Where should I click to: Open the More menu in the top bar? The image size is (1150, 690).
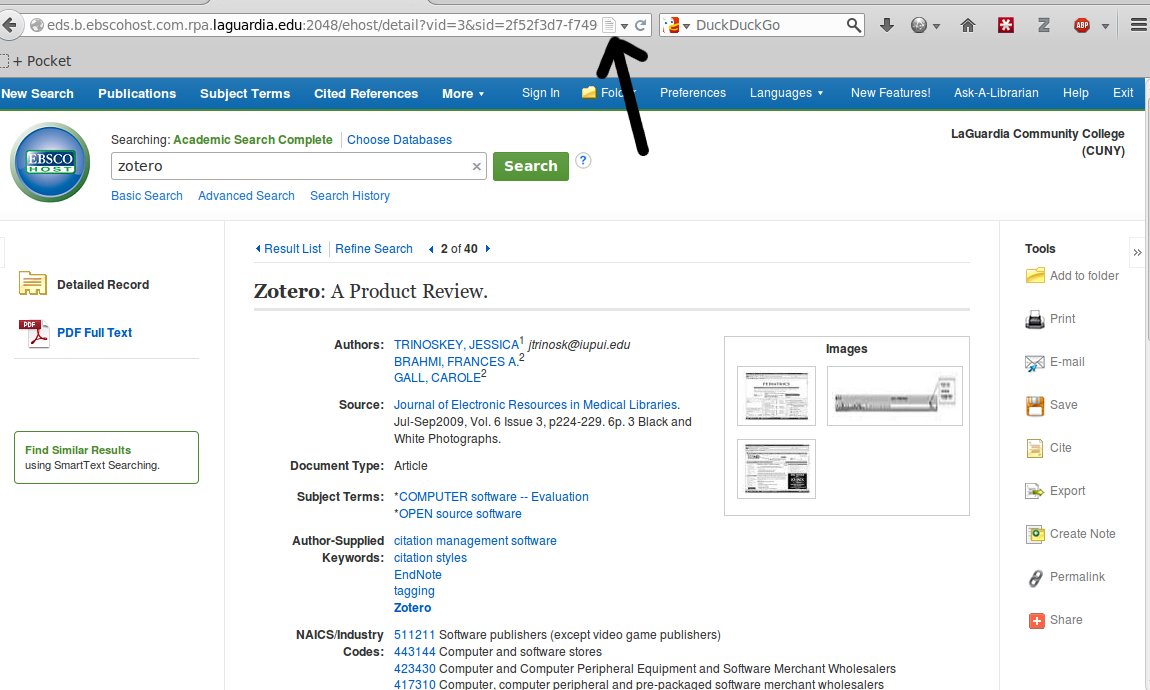pyautogui.click(x=463, y=93)
